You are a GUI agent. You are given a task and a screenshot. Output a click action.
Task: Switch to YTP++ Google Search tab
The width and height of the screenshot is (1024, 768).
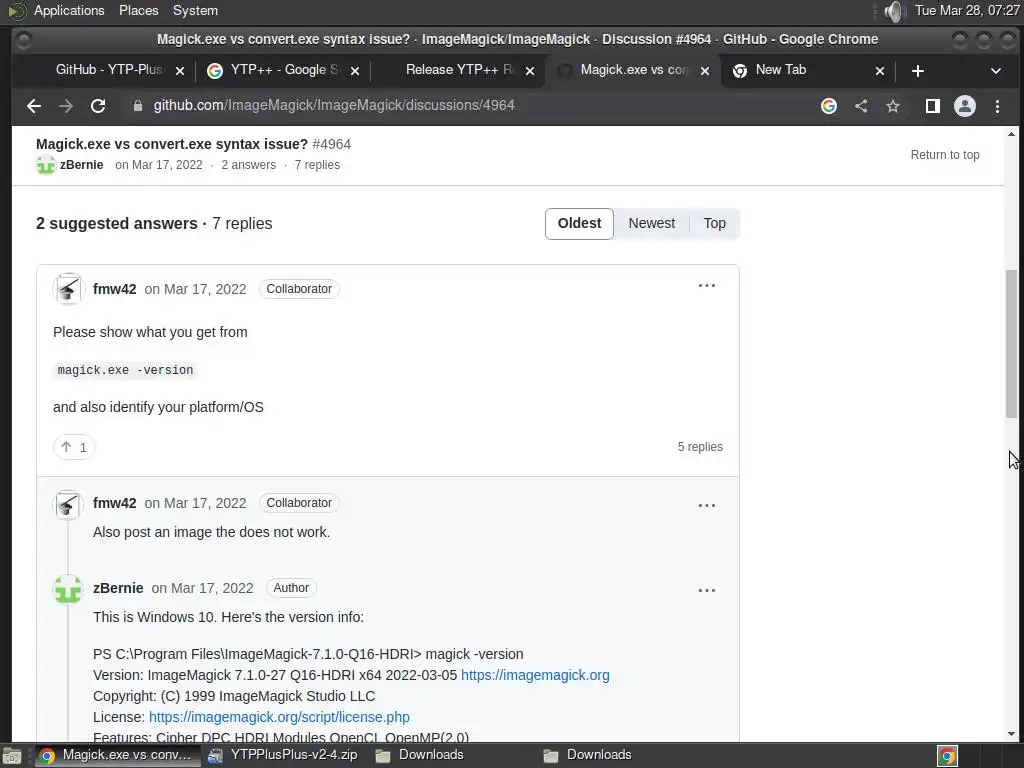[282, 70]
